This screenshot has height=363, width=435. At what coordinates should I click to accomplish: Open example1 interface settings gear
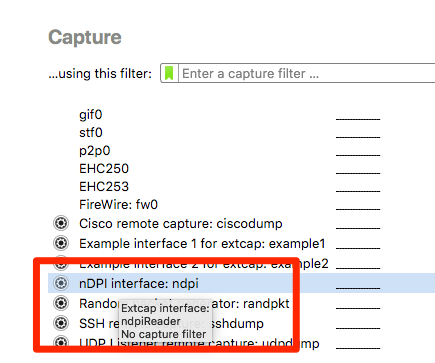[x=61, y=243]
